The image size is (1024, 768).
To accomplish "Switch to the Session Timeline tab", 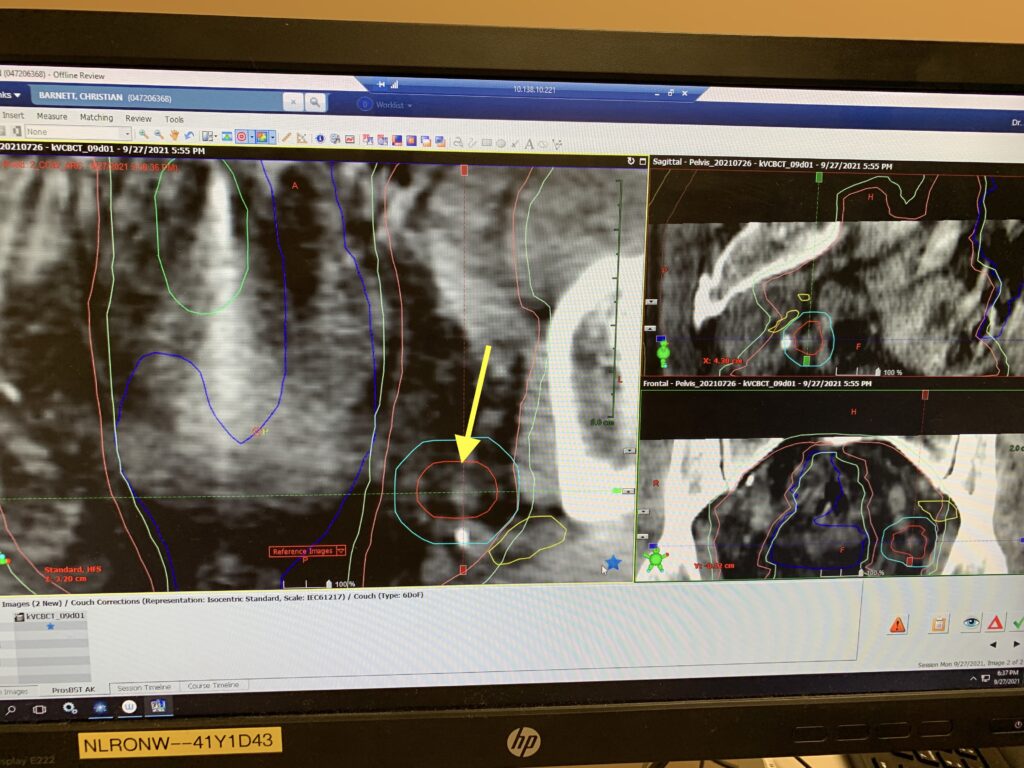I will coord(144,688).
